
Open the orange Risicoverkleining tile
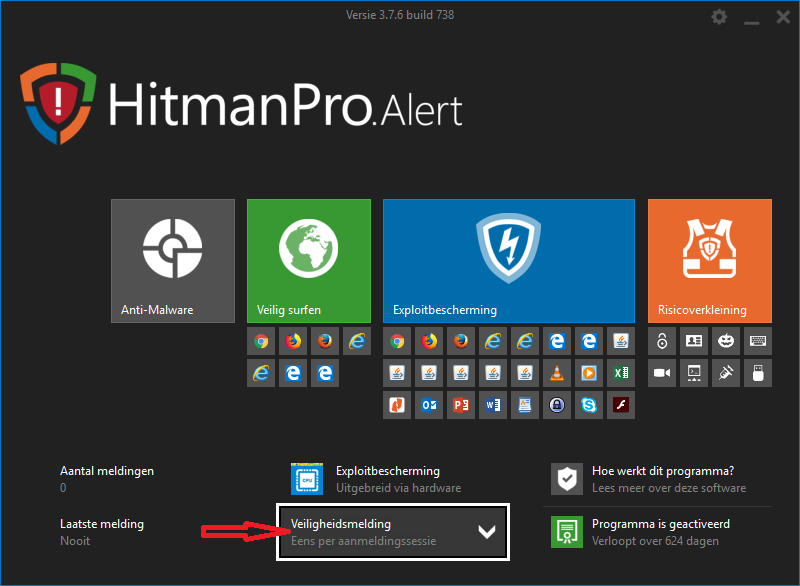tap(710, 261)
